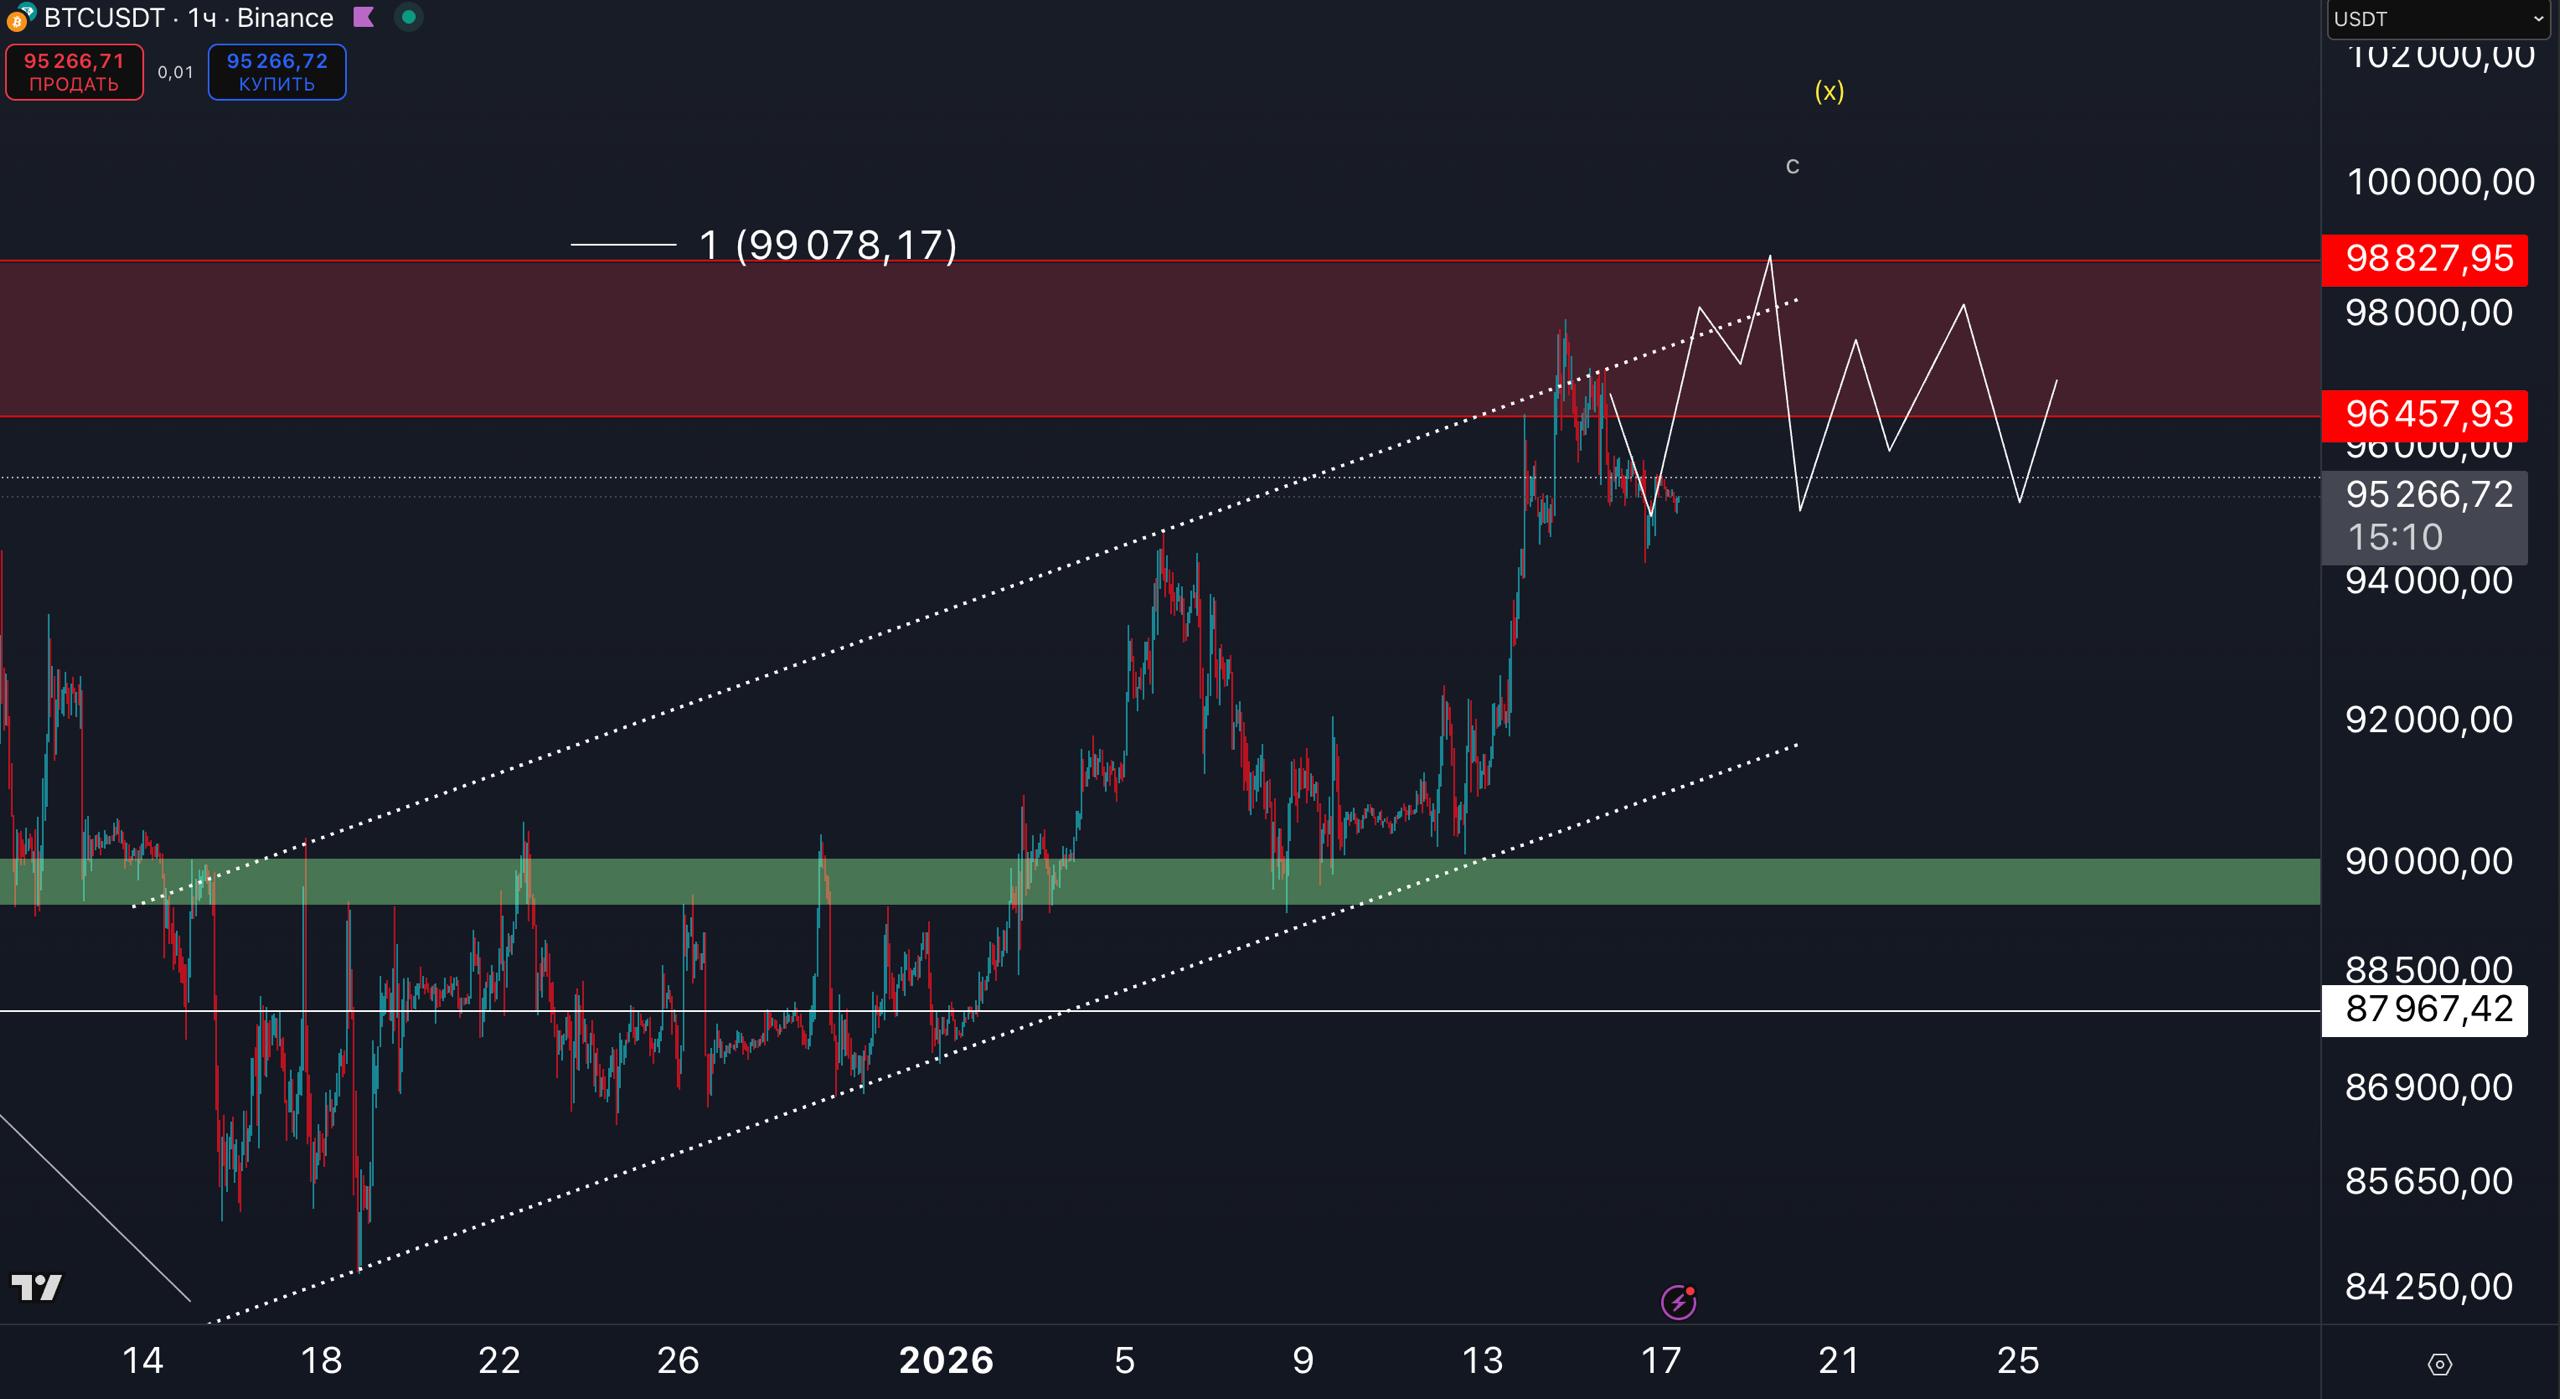This screenshot has width=2560, height=1399.
Task: Select the yellow (x) wave label
Action: (x=1829, y=92)
